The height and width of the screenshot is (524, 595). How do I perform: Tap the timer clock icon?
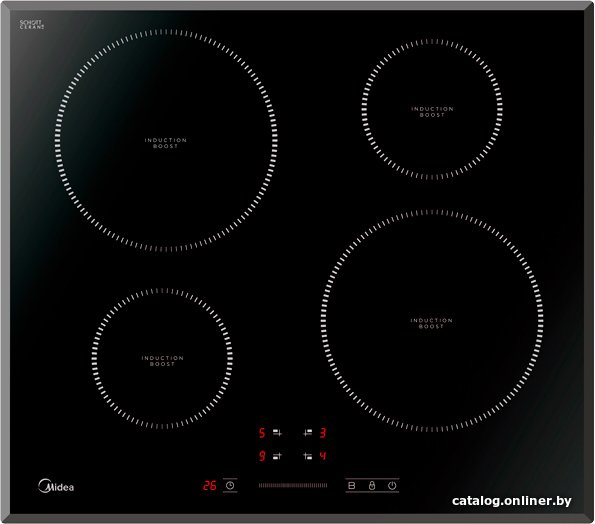click(x=230, y=485)
